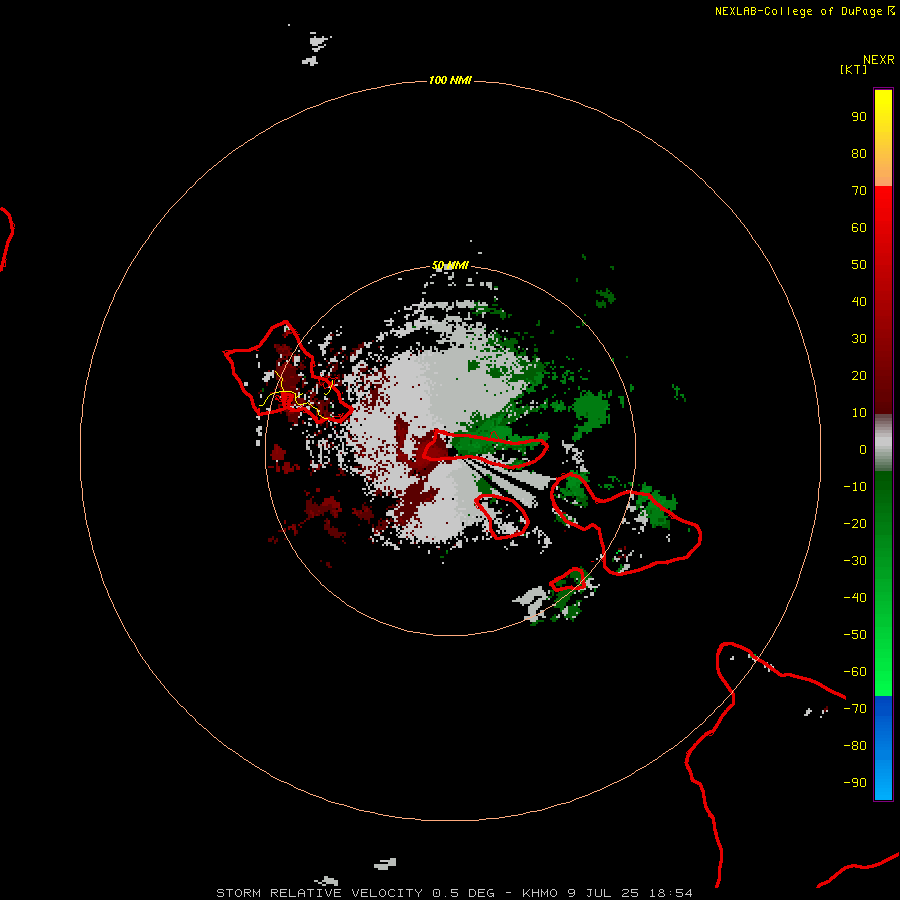Click the "NEXLAB-College of DuPage" credit text
This screenshot has width=900, height=900.
(x=798, y=11)
